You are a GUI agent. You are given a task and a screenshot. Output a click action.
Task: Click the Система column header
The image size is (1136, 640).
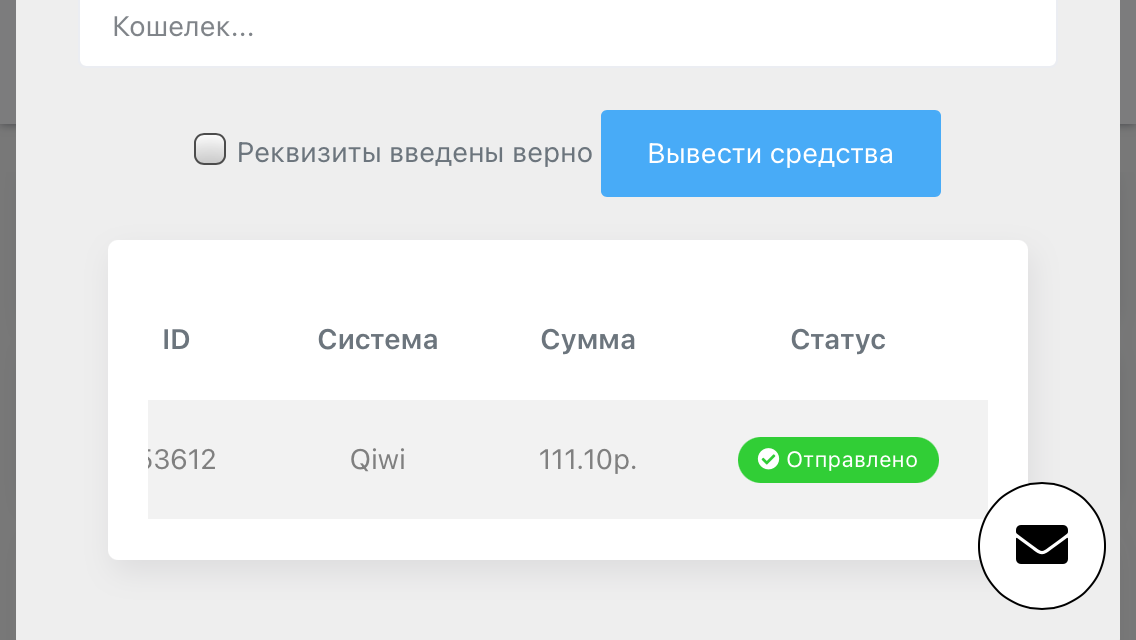[377, 339]
